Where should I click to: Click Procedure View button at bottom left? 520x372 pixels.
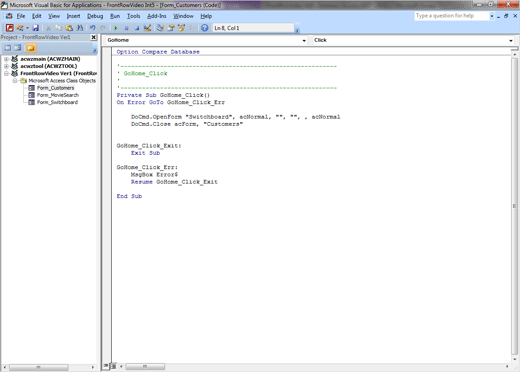[106, 366]
